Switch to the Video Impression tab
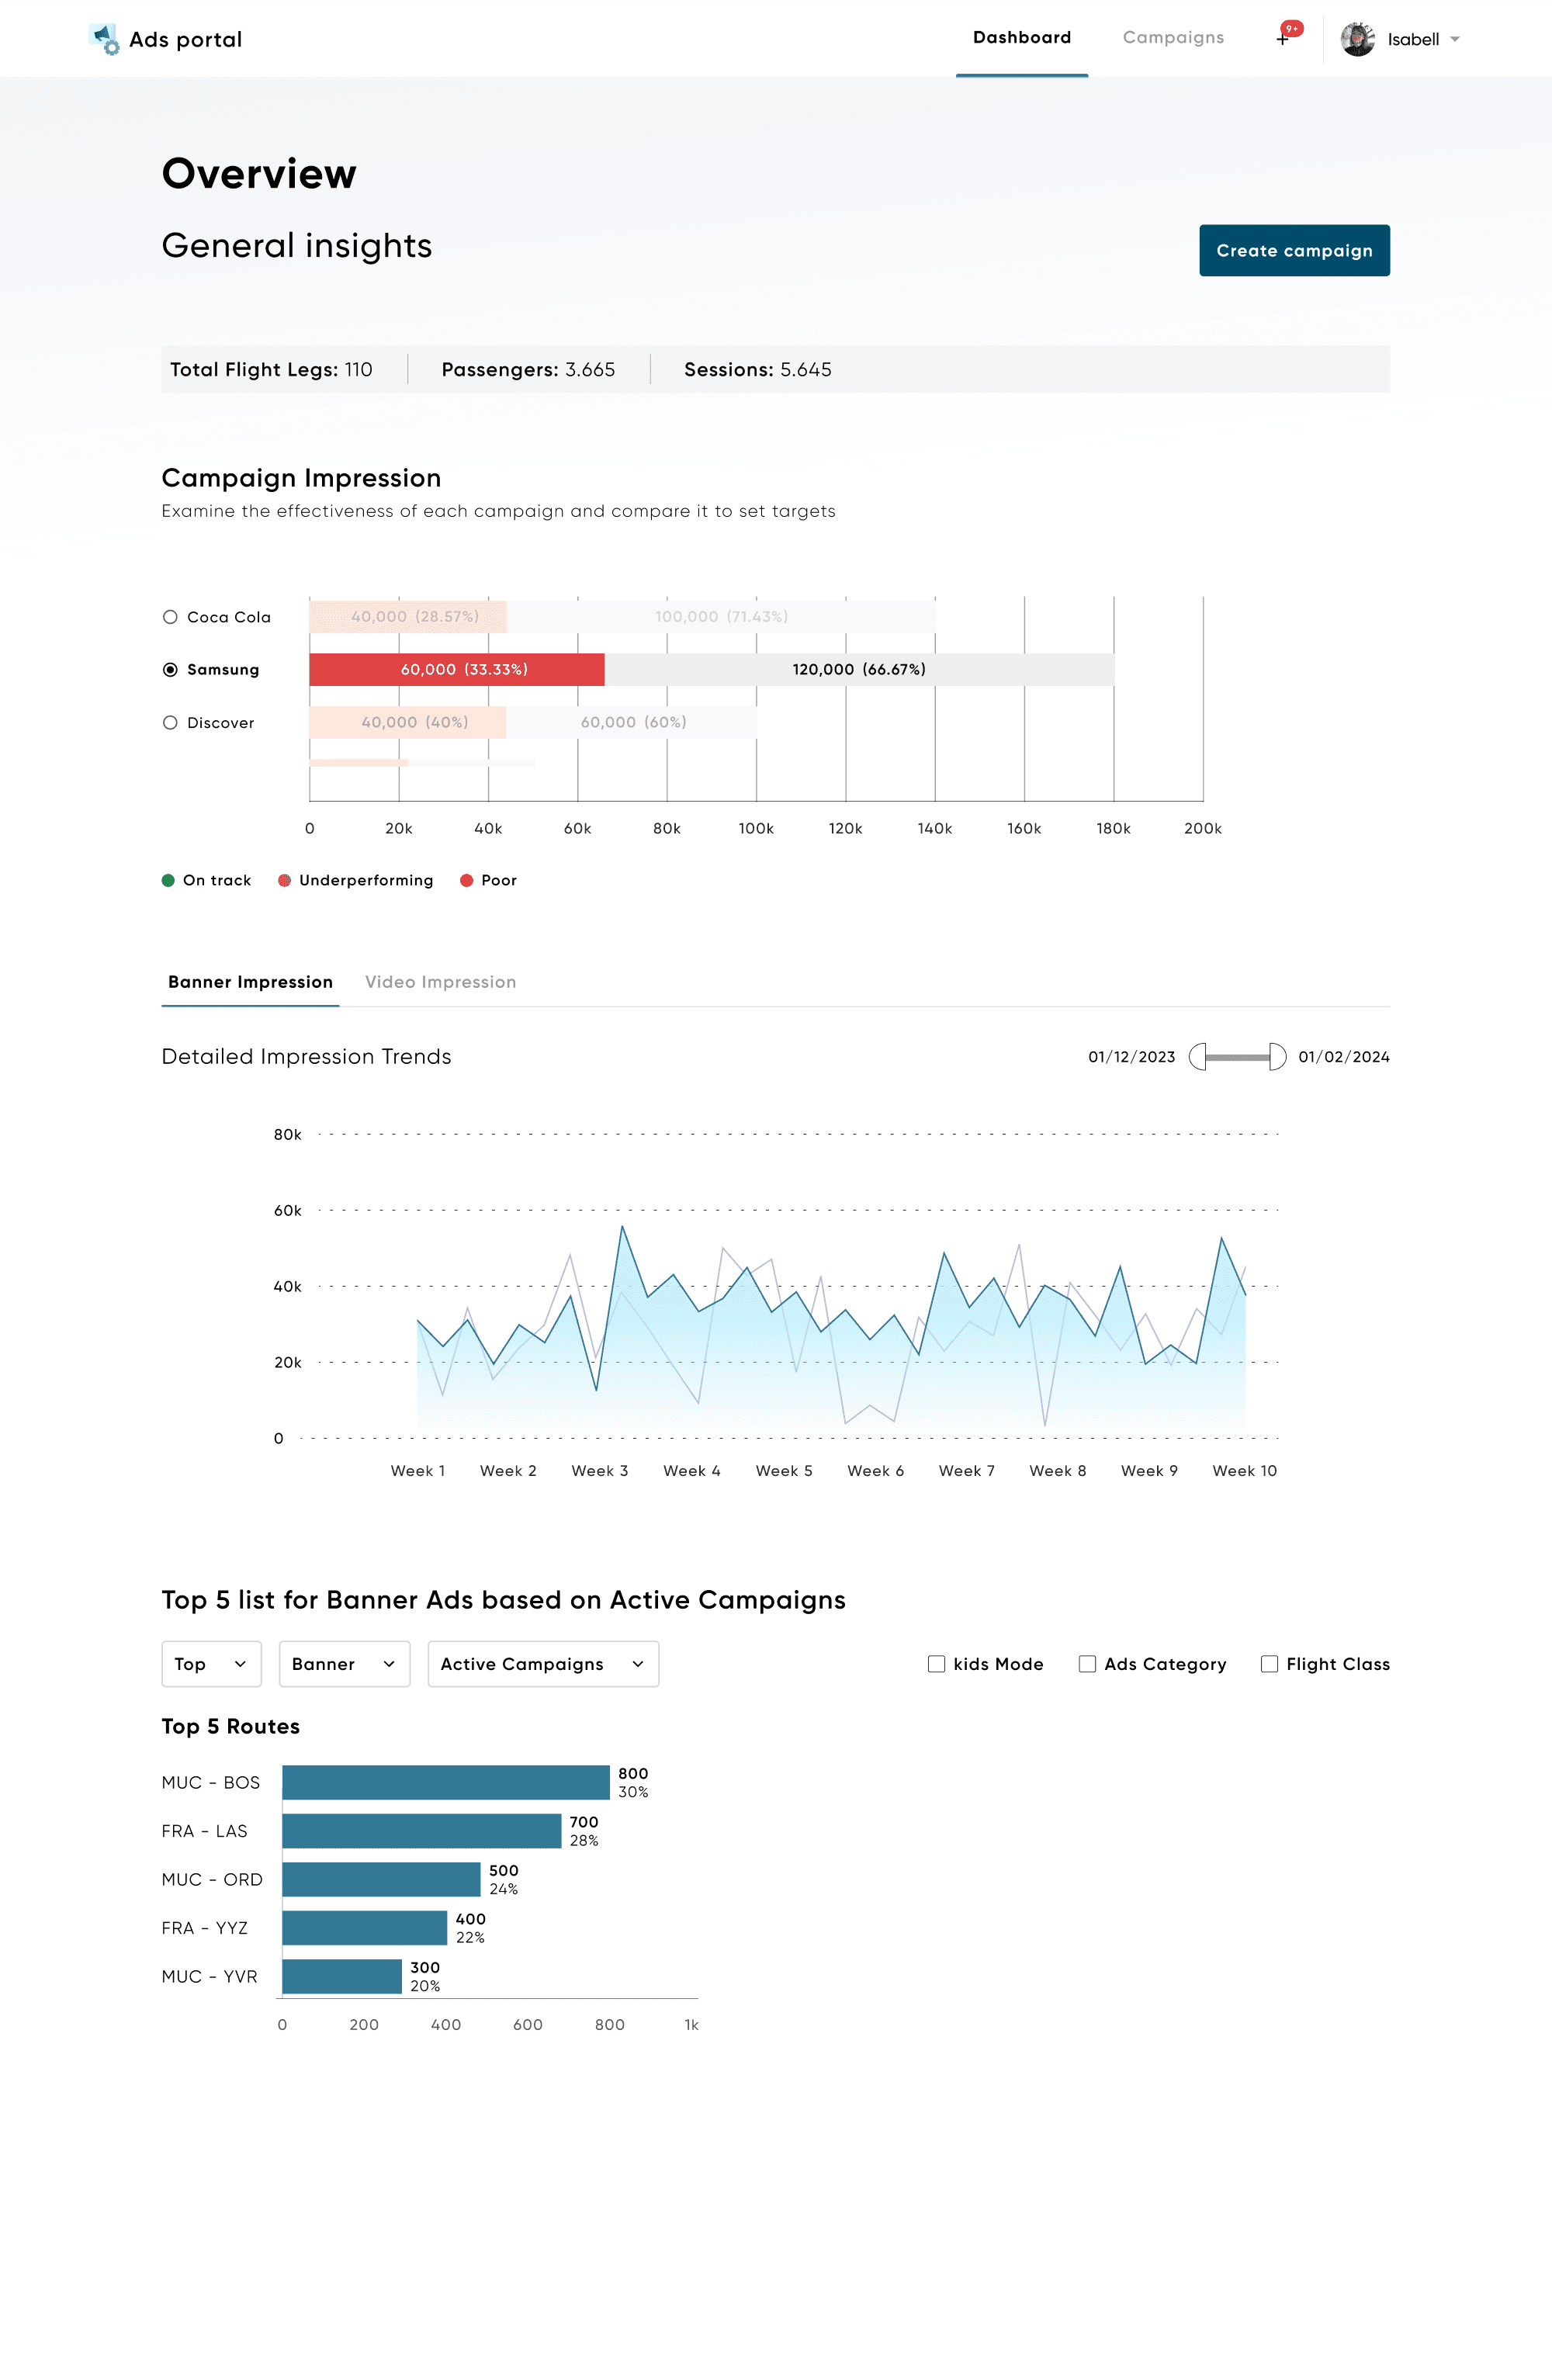Screen dimensions: 1552x2380 click(440, 982)
